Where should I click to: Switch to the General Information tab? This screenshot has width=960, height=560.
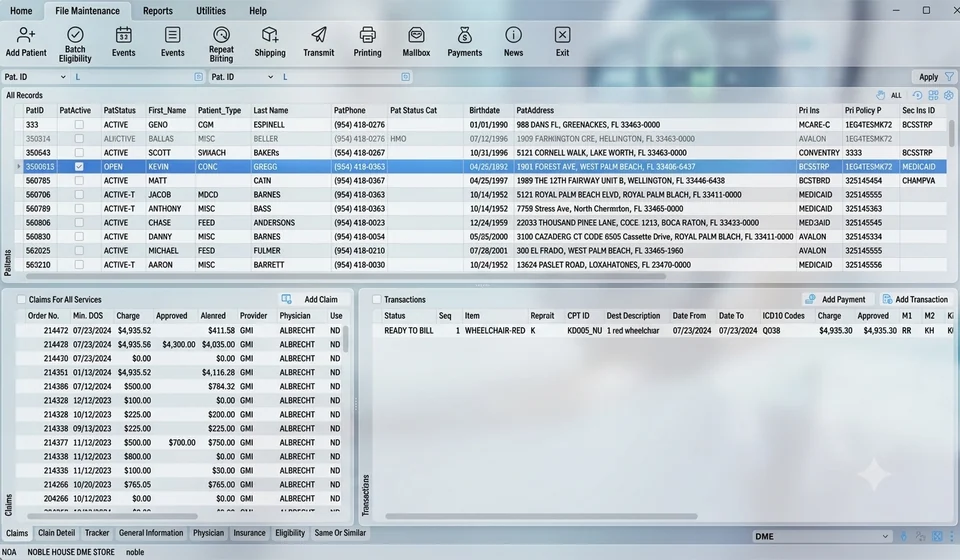click(x=151, y=533)
